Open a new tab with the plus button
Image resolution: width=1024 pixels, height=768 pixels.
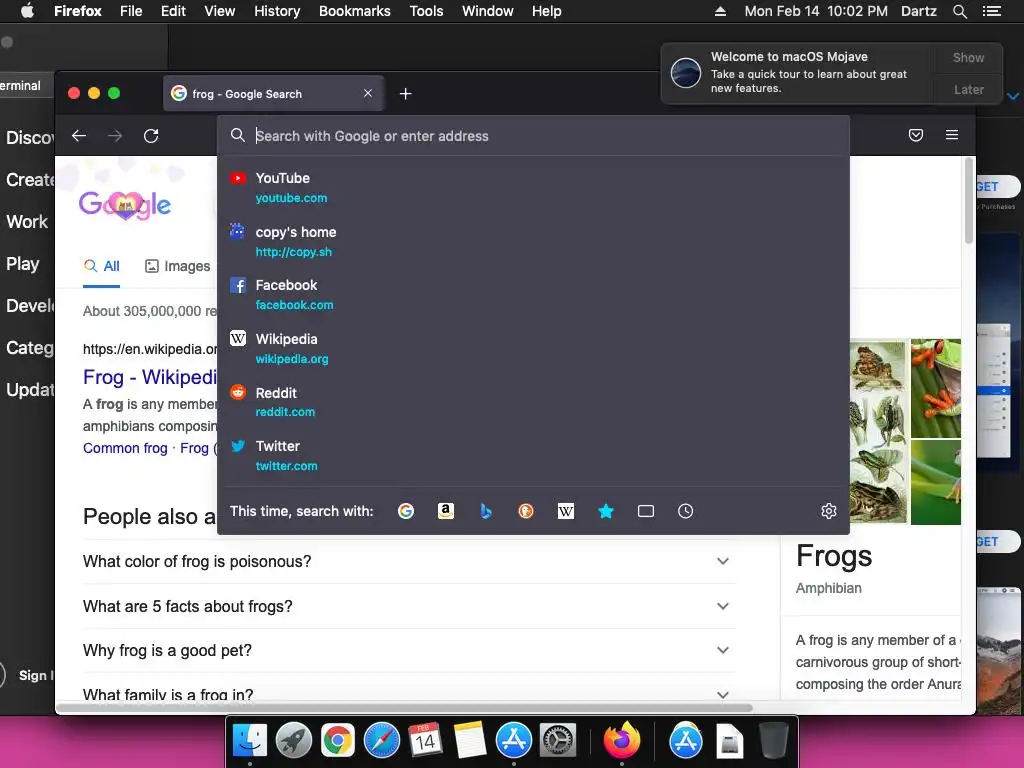click(405, 94)
